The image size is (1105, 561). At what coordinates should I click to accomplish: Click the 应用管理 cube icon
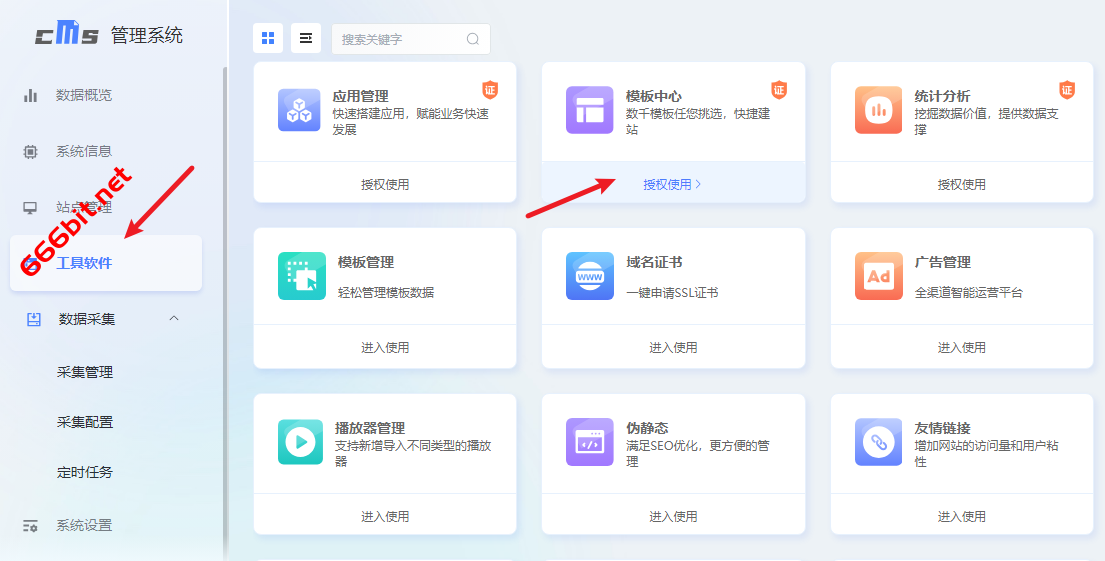[x=299, y=110]
